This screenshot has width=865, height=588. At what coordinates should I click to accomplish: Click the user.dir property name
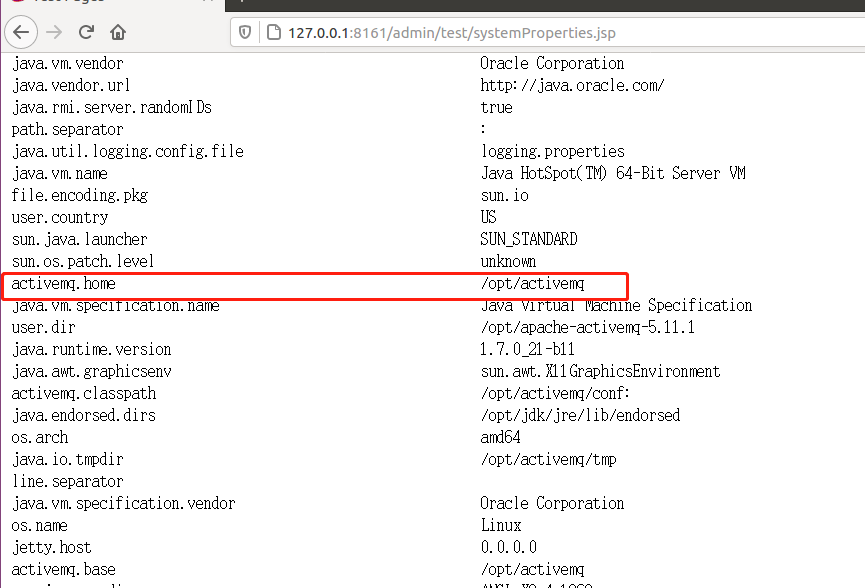click(43, 328)
